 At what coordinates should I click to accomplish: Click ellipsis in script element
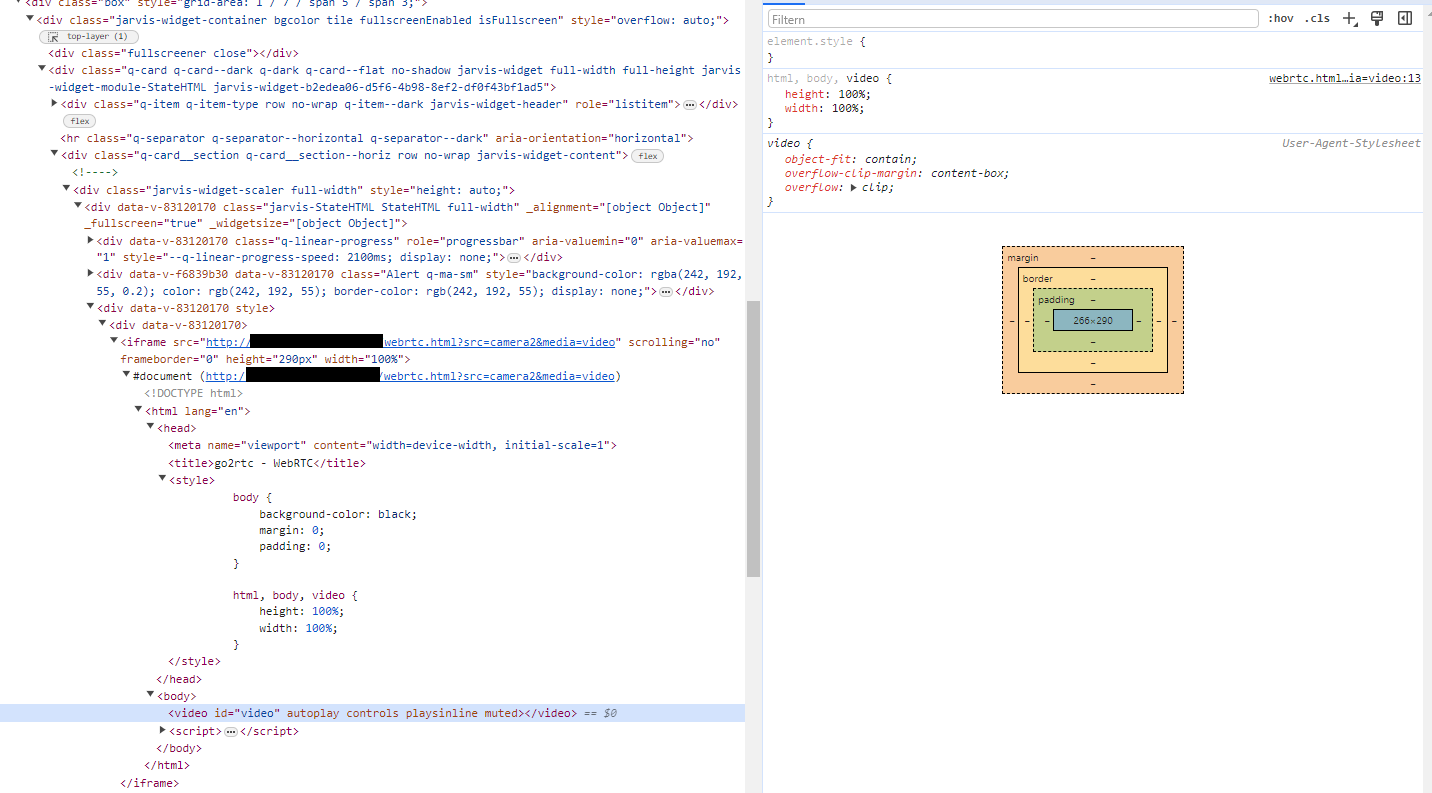pos(230,731)
